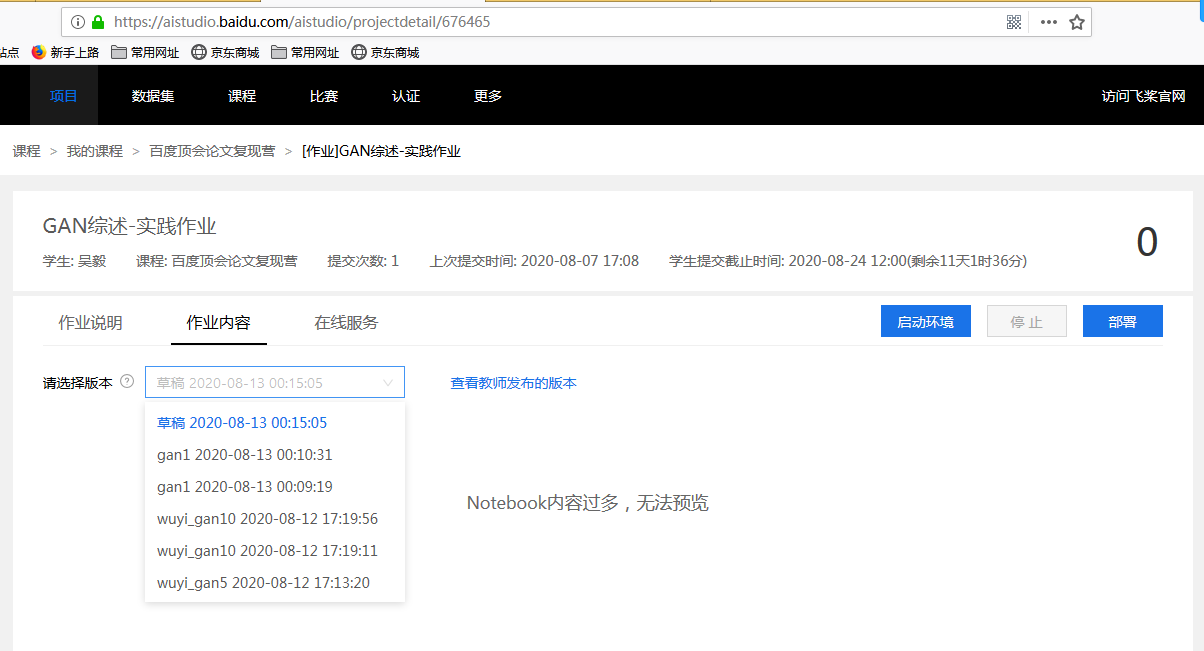Open the Firefox 新手上路 bookmark
The width and height of the screenshot is (1204, 651).
click(x=64, y=52)
